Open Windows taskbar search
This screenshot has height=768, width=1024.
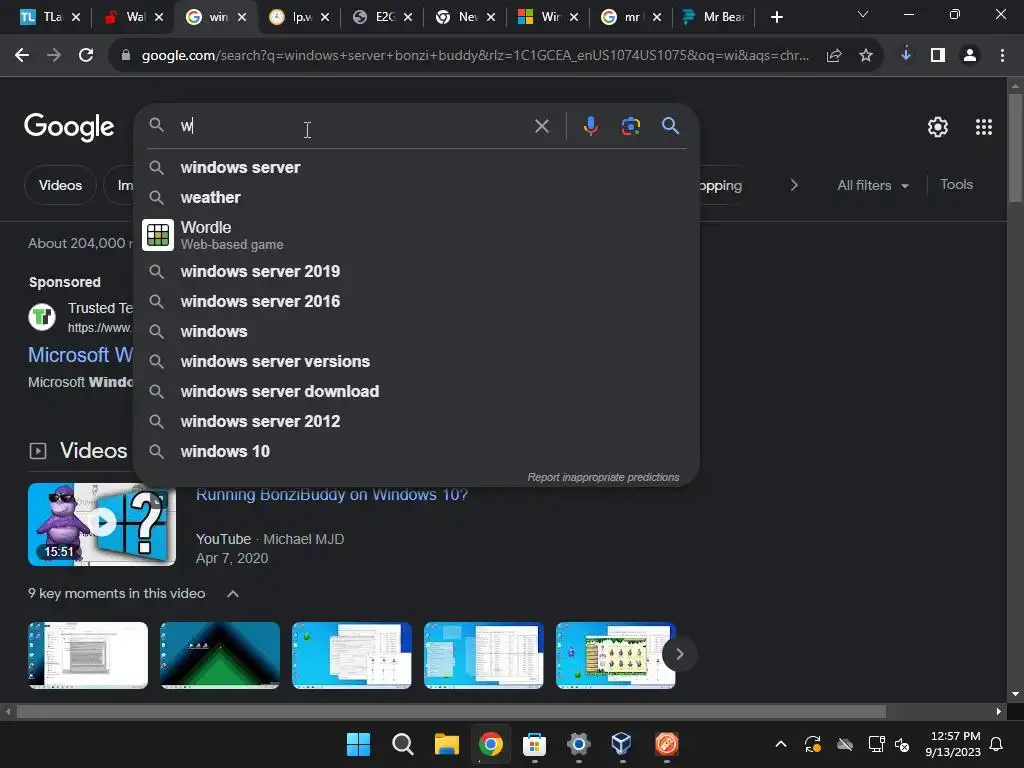point(402,744)
